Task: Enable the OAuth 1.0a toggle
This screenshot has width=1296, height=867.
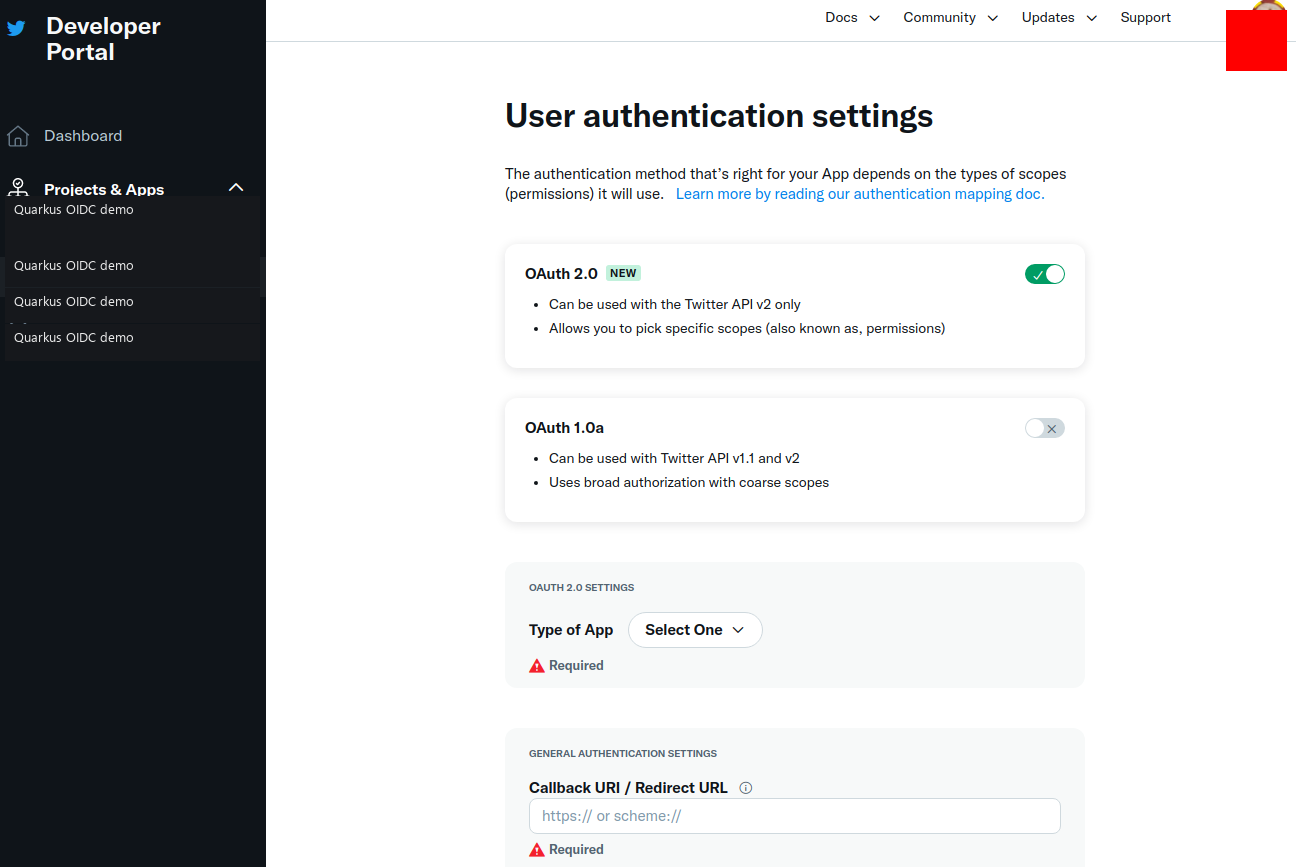Action: [x=1045, y=428]
